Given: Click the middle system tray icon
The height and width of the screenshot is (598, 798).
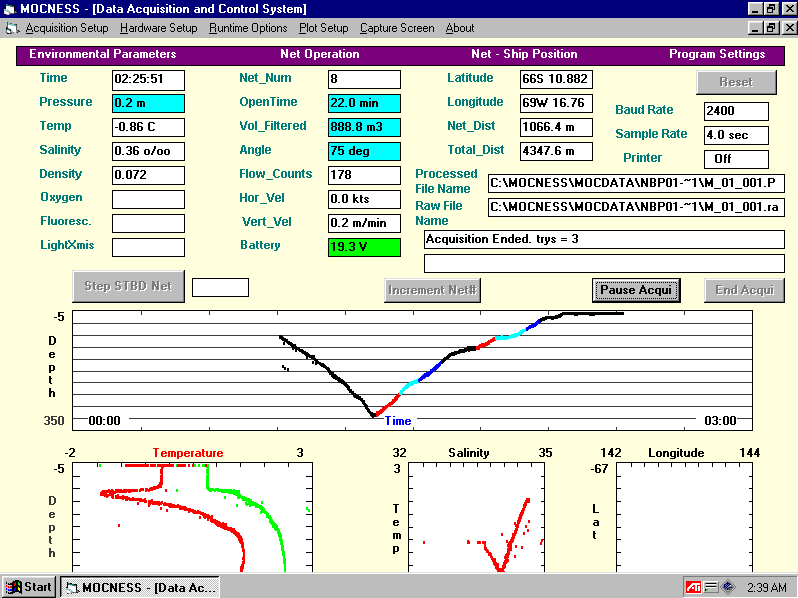Looking at the screenshot, I should coord(710,587).
